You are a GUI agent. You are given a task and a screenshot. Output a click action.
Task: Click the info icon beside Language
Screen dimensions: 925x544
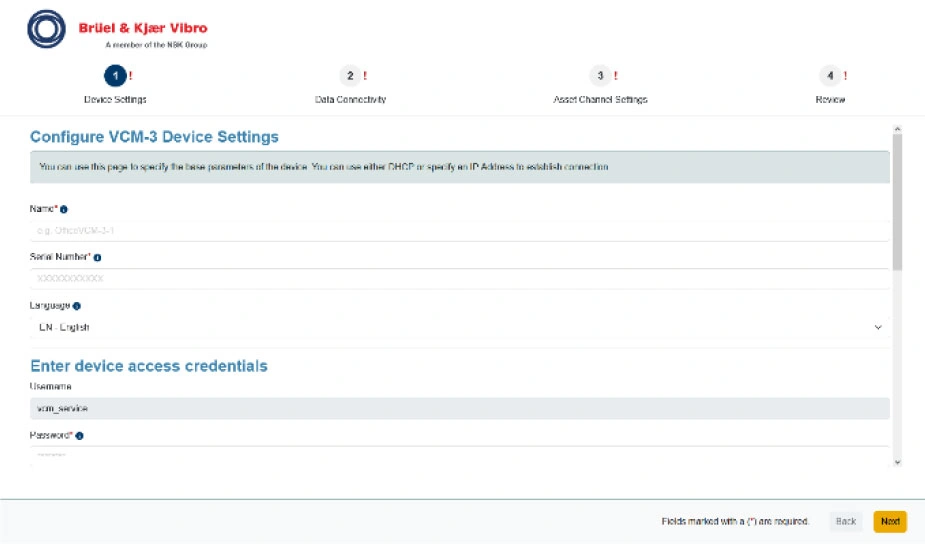click(x=77, y=306)
